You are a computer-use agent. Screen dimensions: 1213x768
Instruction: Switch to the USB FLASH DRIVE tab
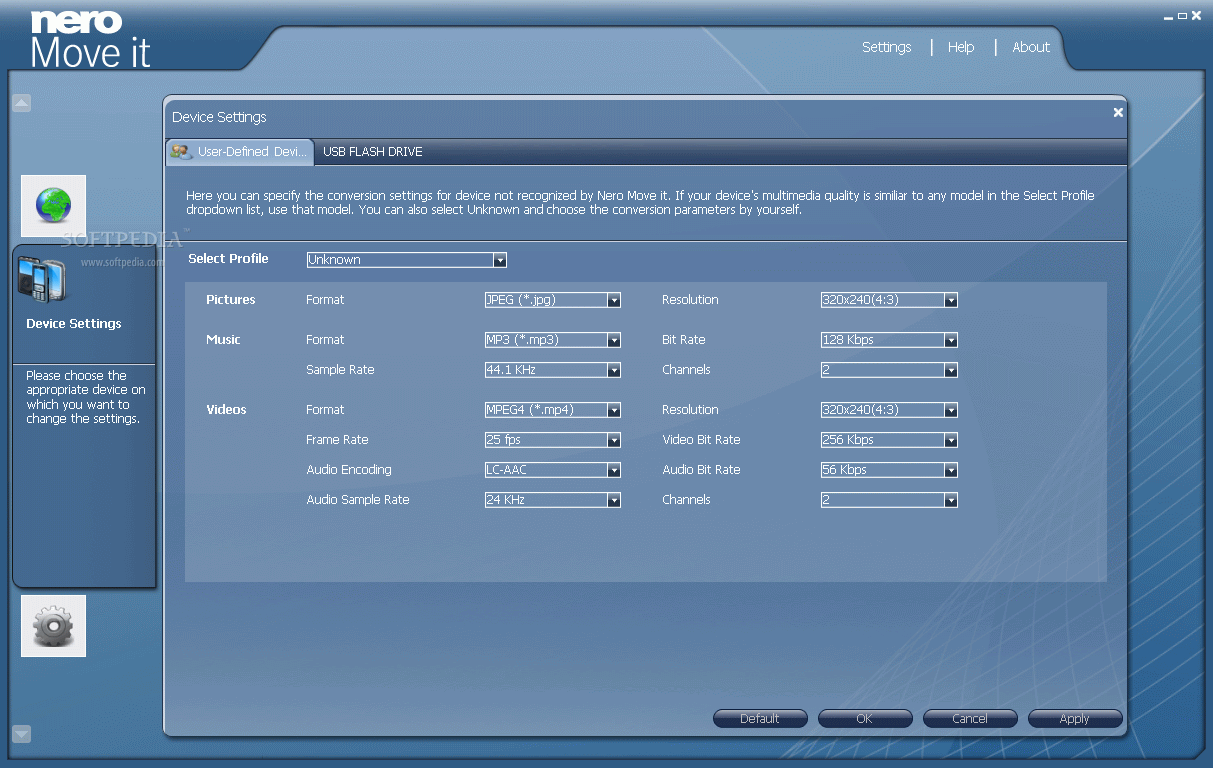point(372,152)
